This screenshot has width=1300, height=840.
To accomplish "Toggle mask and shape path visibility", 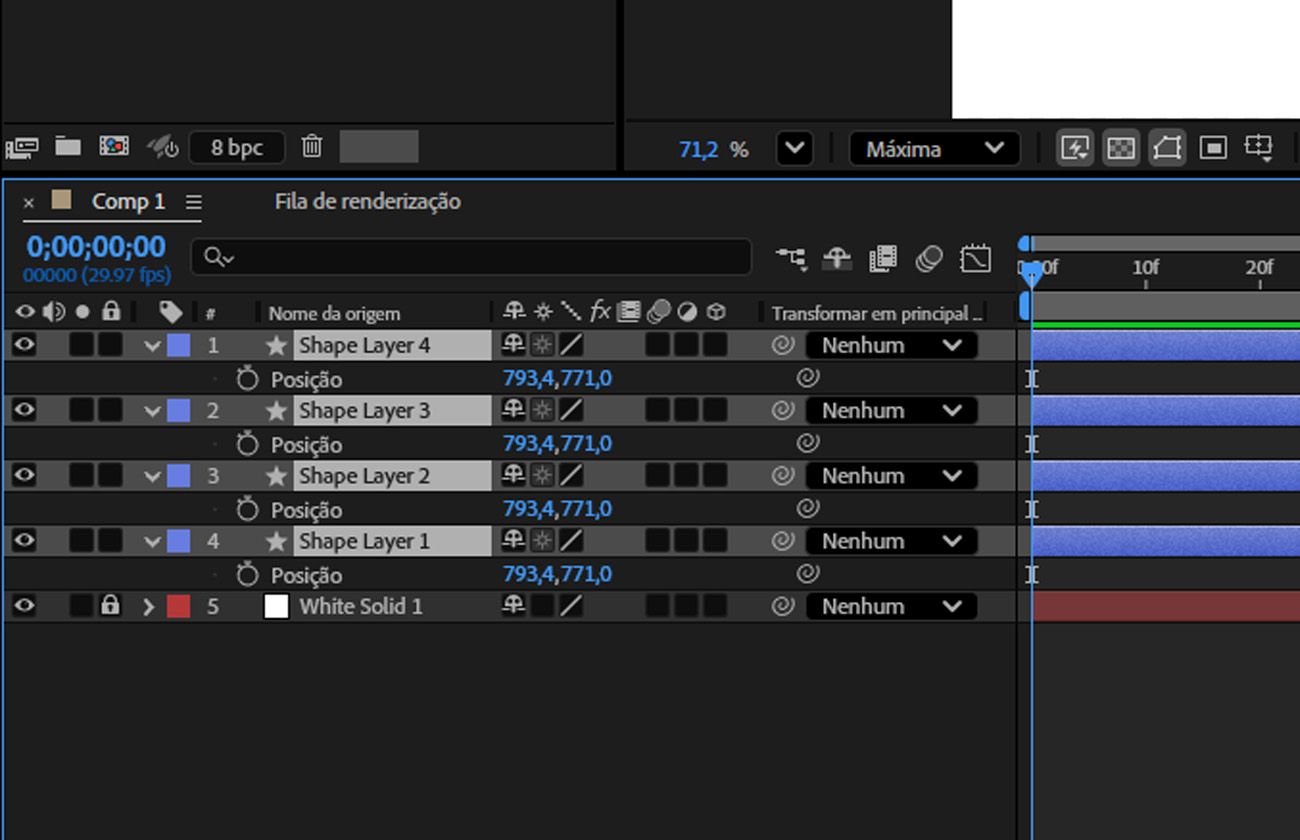I will click(x=1166, y=149).
